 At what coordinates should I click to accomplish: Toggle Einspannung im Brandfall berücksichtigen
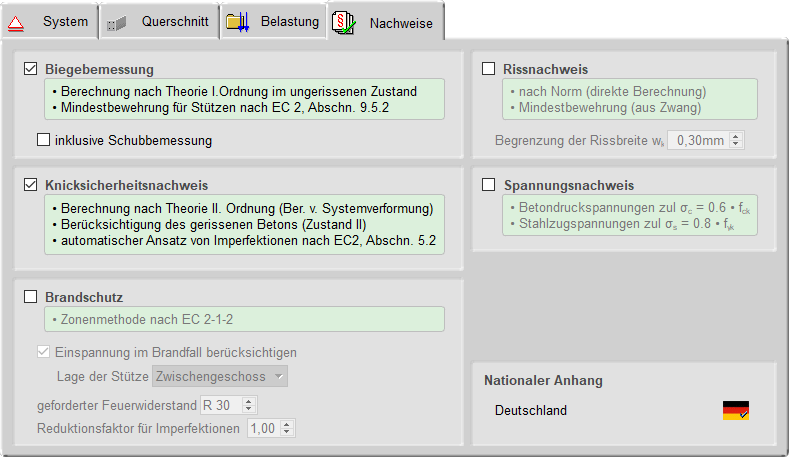(x=43, y=352)
